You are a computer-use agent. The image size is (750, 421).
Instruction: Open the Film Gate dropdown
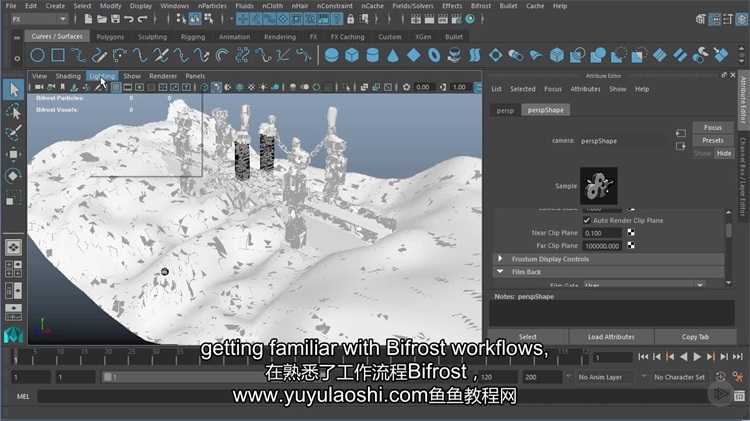(x=644, y=285)
